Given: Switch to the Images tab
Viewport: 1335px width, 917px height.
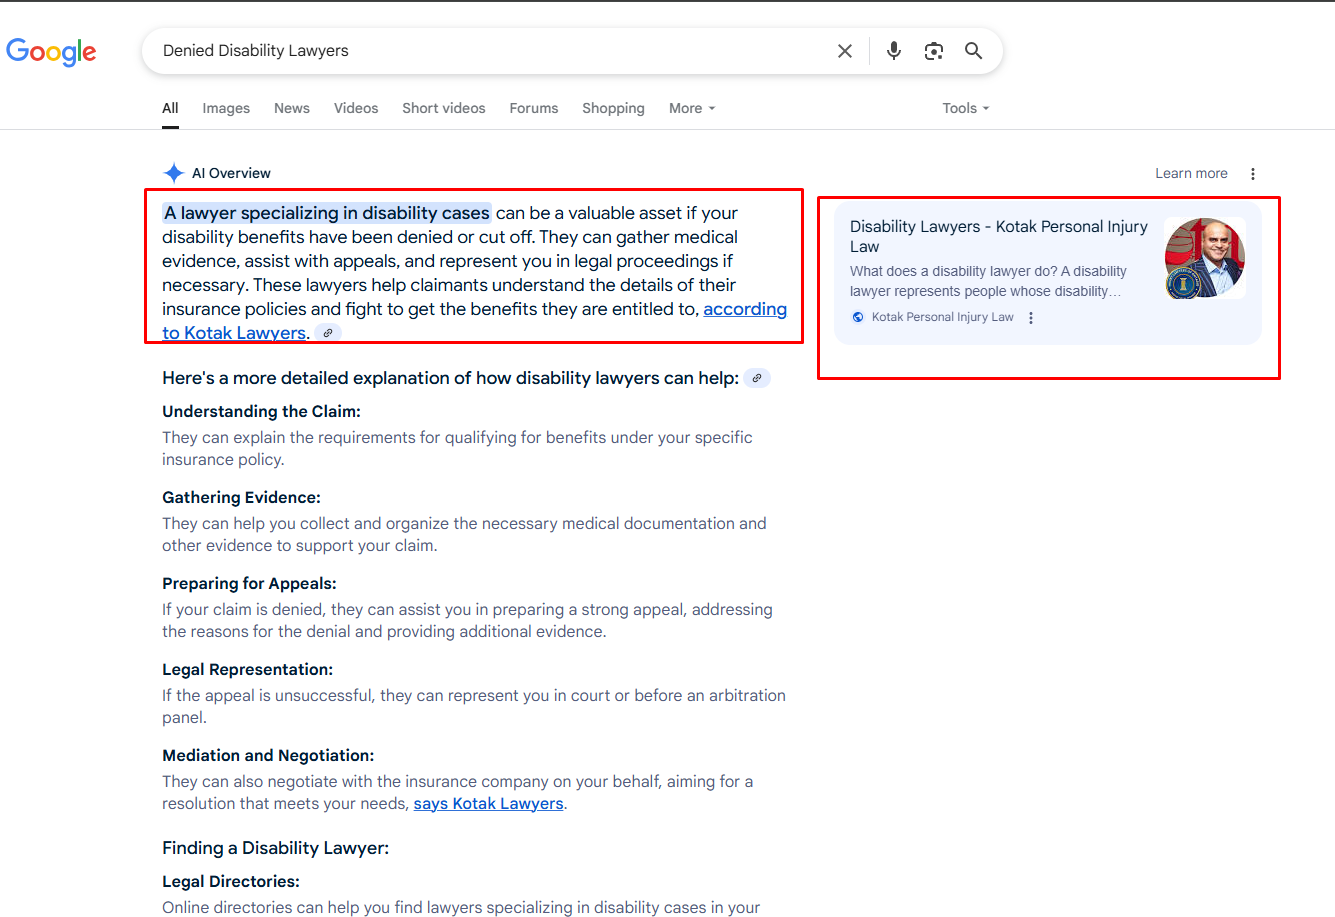Looking at the screenshot, I should click(x=226, y=108).
